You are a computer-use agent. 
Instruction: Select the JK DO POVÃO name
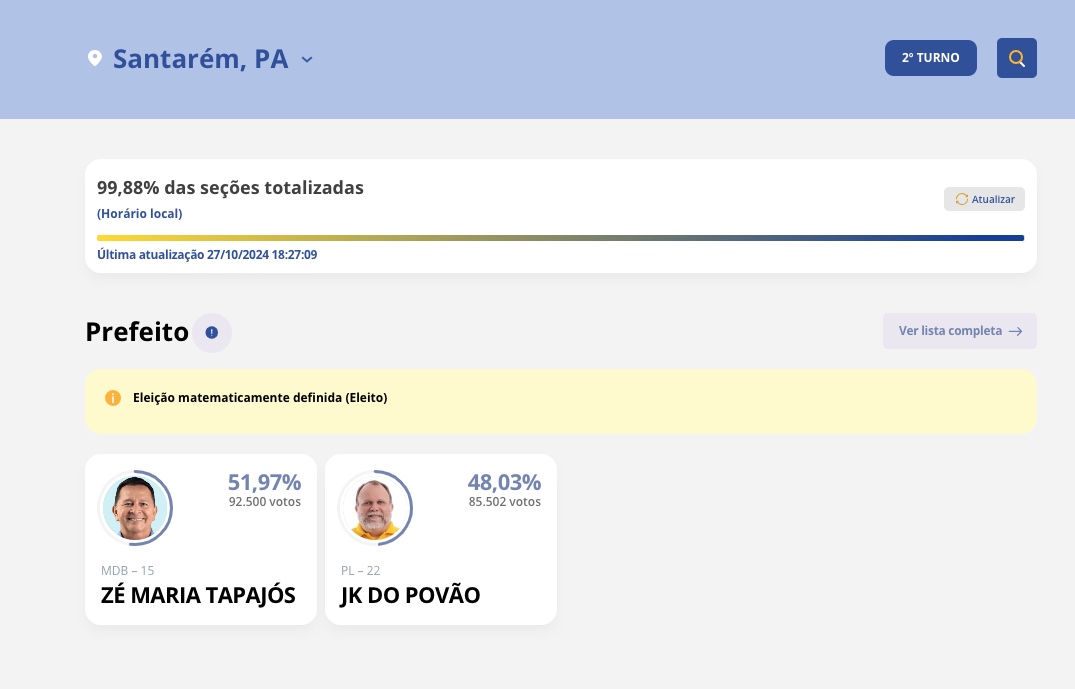(410, 595)
